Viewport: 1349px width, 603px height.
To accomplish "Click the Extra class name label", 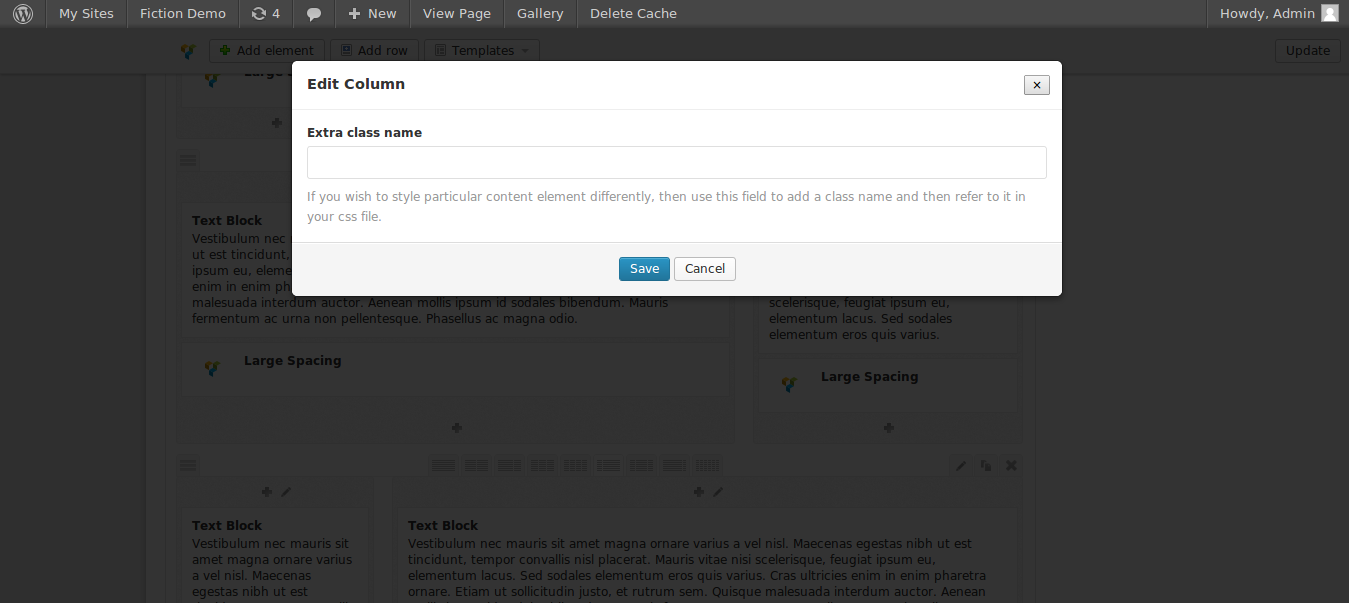I will 364,132.
